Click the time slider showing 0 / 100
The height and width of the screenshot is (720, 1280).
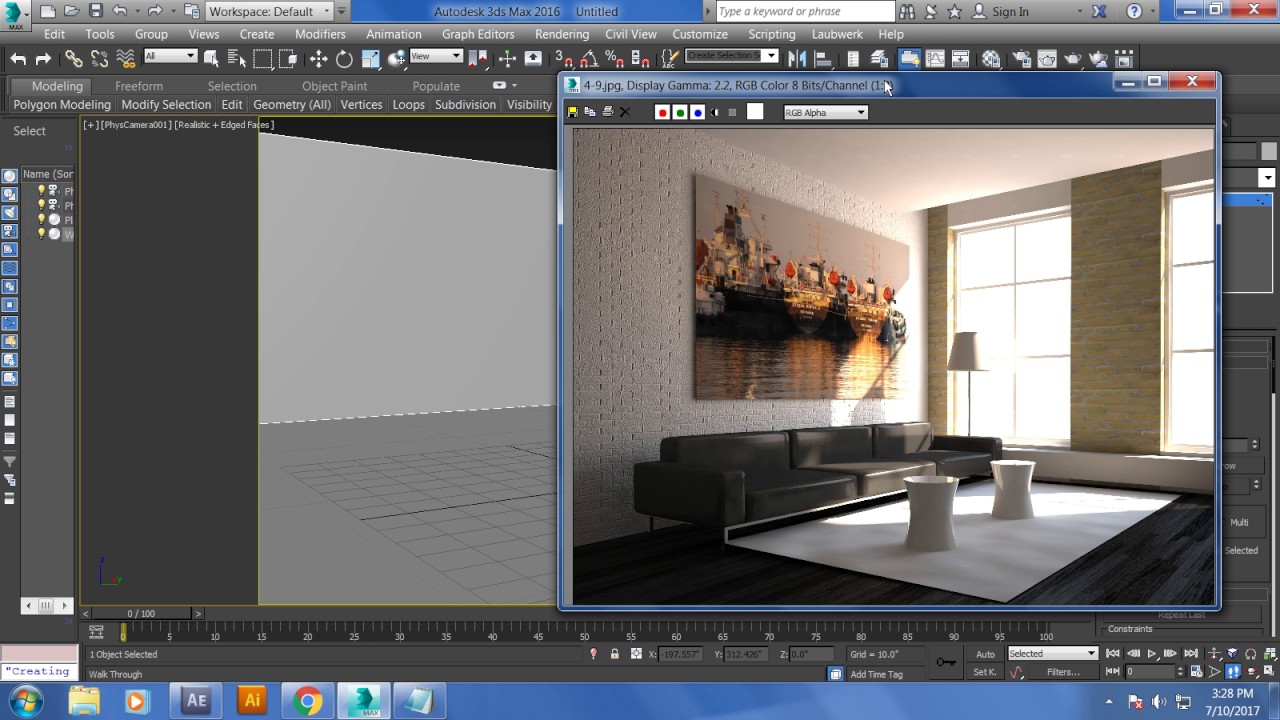(141, 613)
